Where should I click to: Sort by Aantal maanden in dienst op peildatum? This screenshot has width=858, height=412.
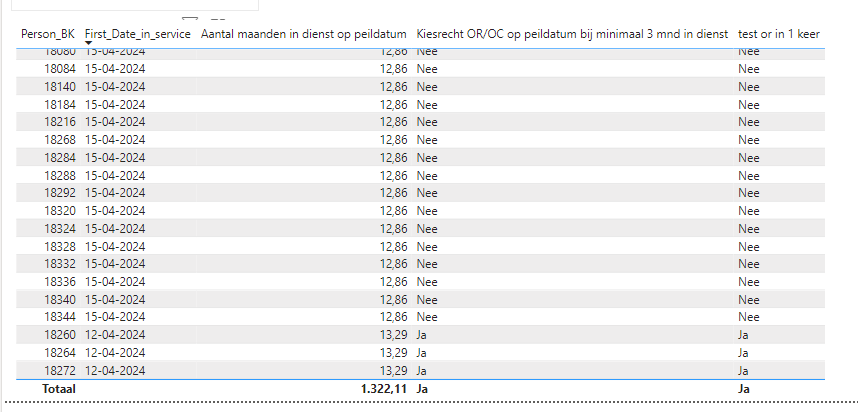coord(304,34)
